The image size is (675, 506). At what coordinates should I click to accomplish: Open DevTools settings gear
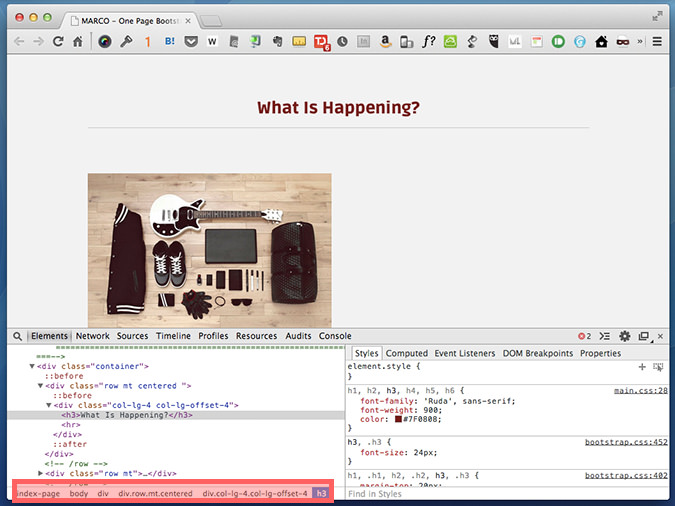(625, 336)
